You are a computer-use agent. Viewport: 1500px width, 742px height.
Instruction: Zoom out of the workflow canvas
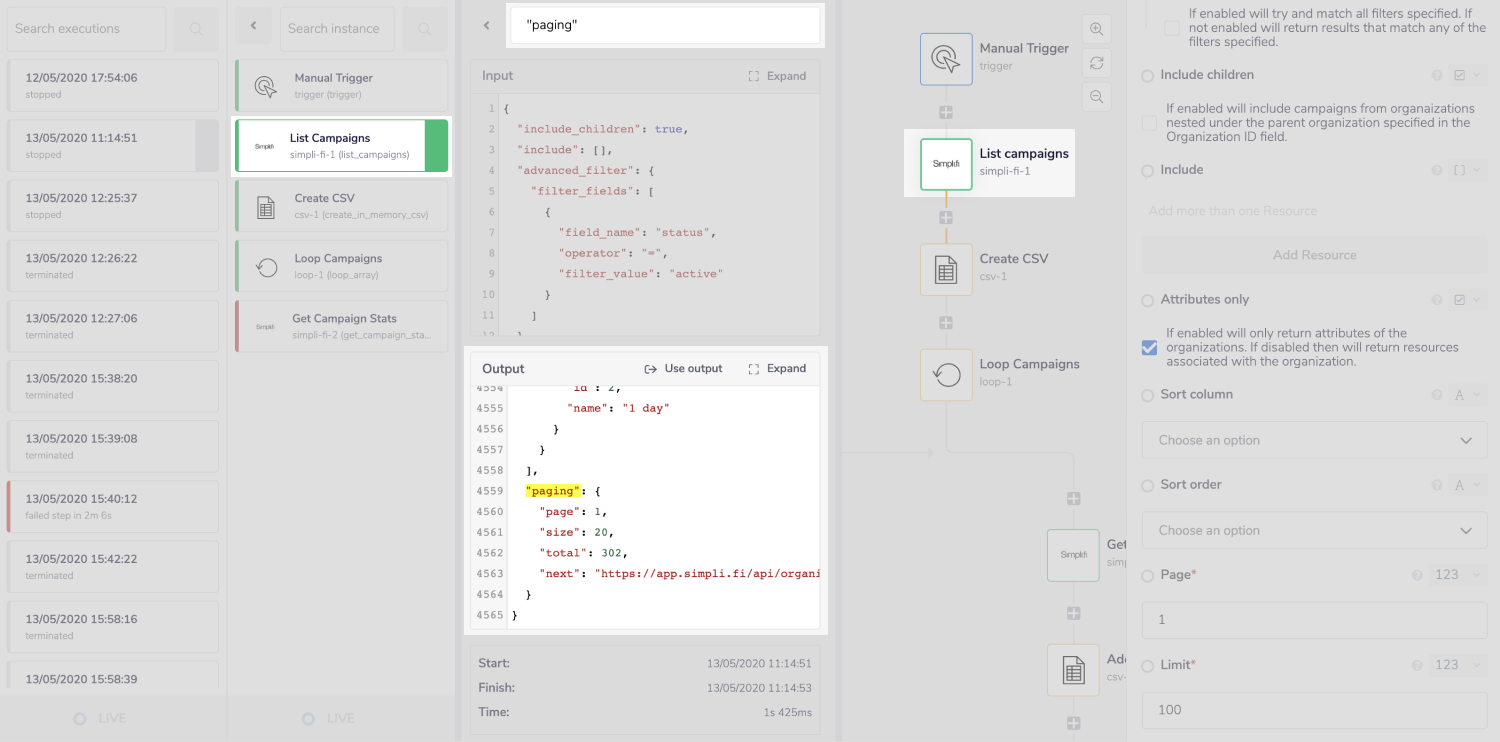(x=1096, y=97)
